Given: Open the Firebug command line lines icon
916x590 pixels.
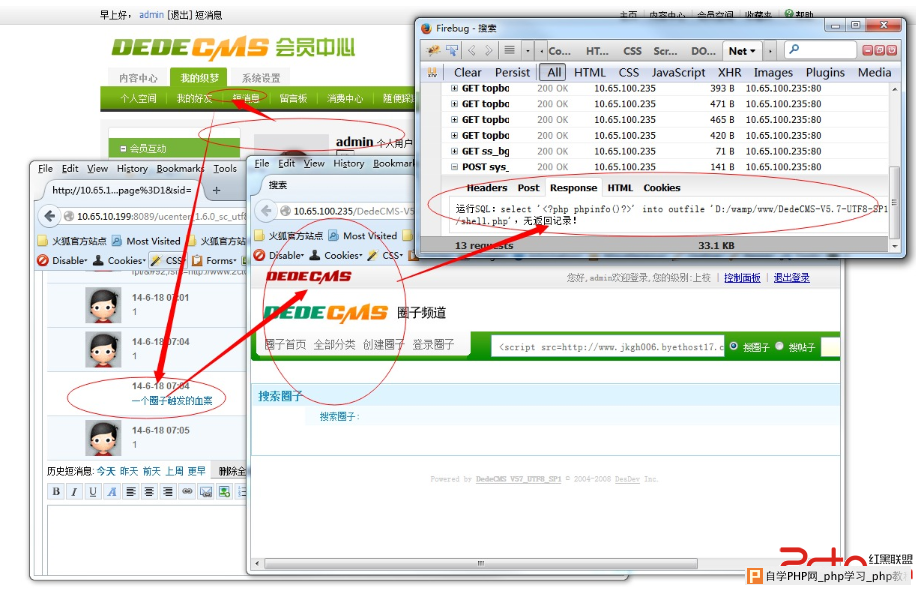Looking at the screenshot, I should click(509, 50).
